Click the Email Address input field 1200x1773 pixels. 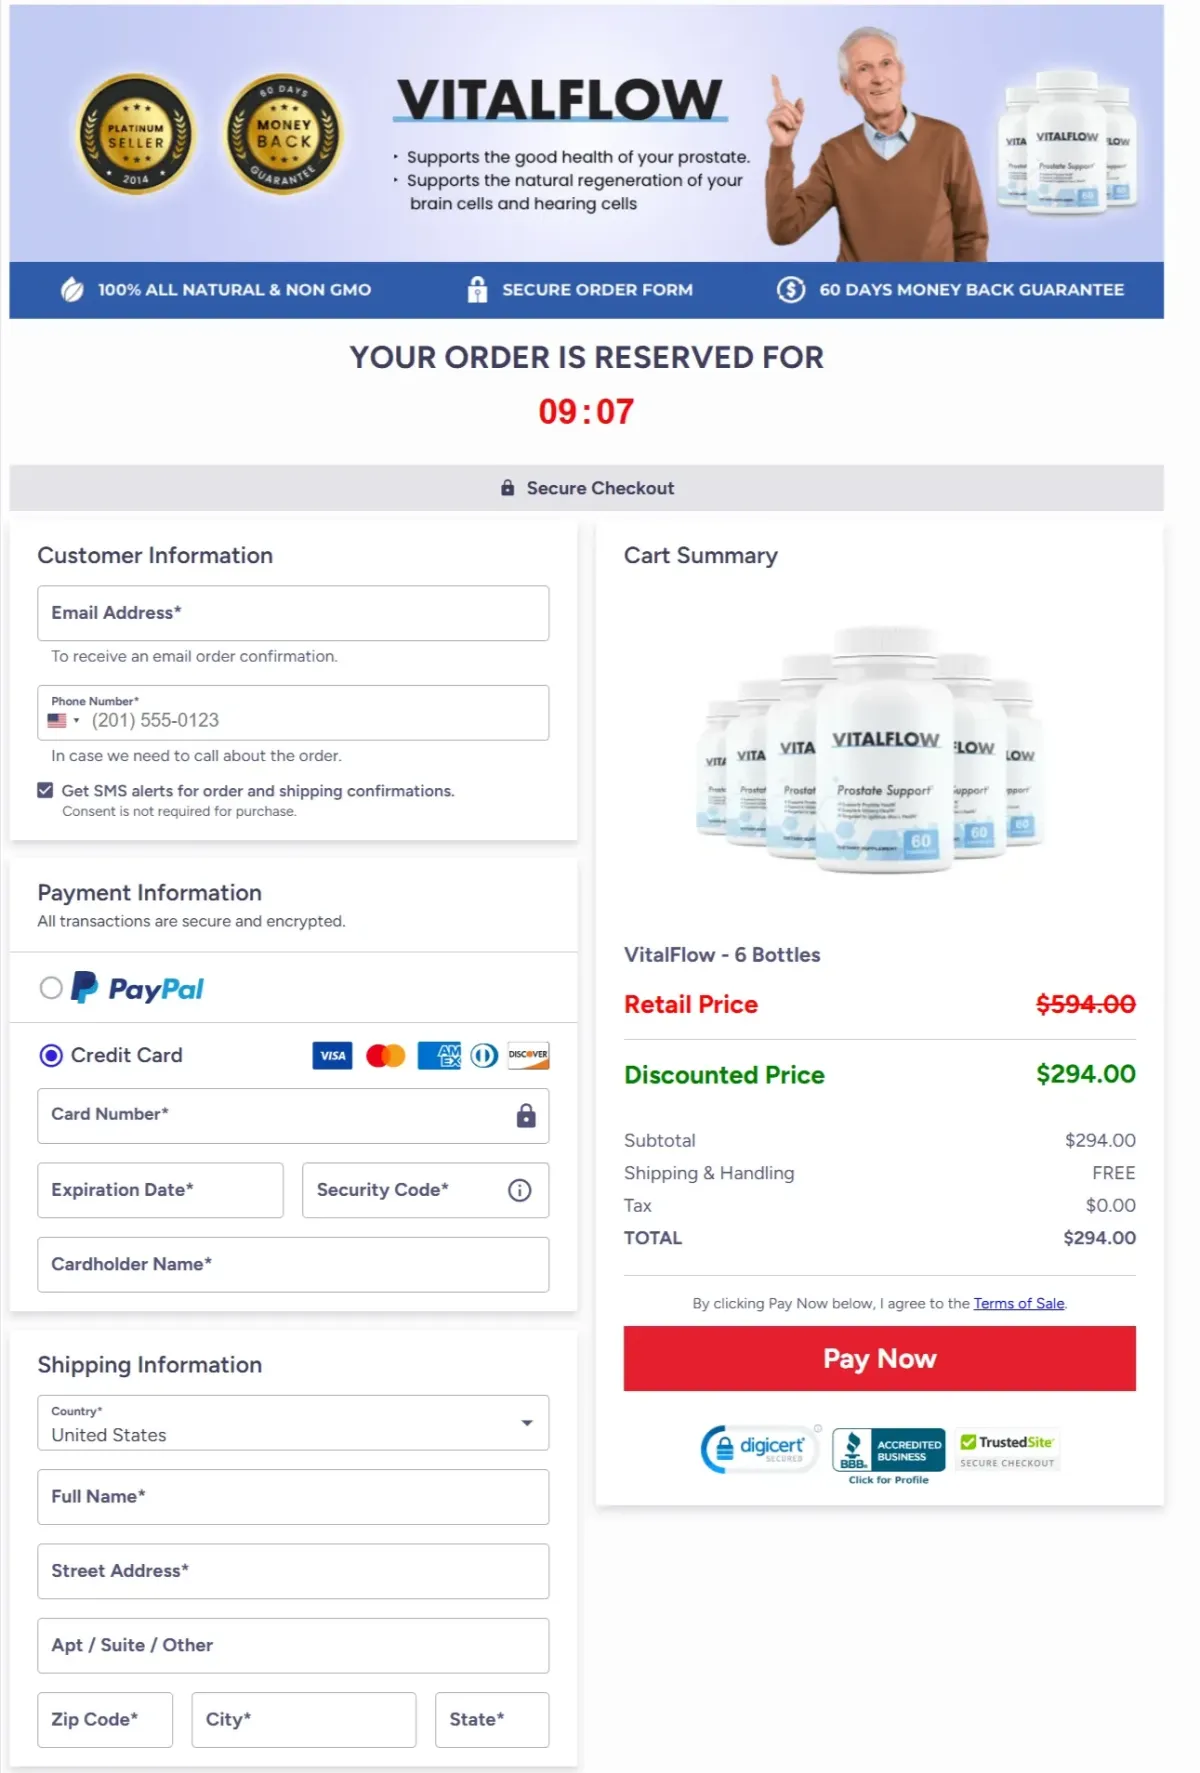[x=292, y=613]
